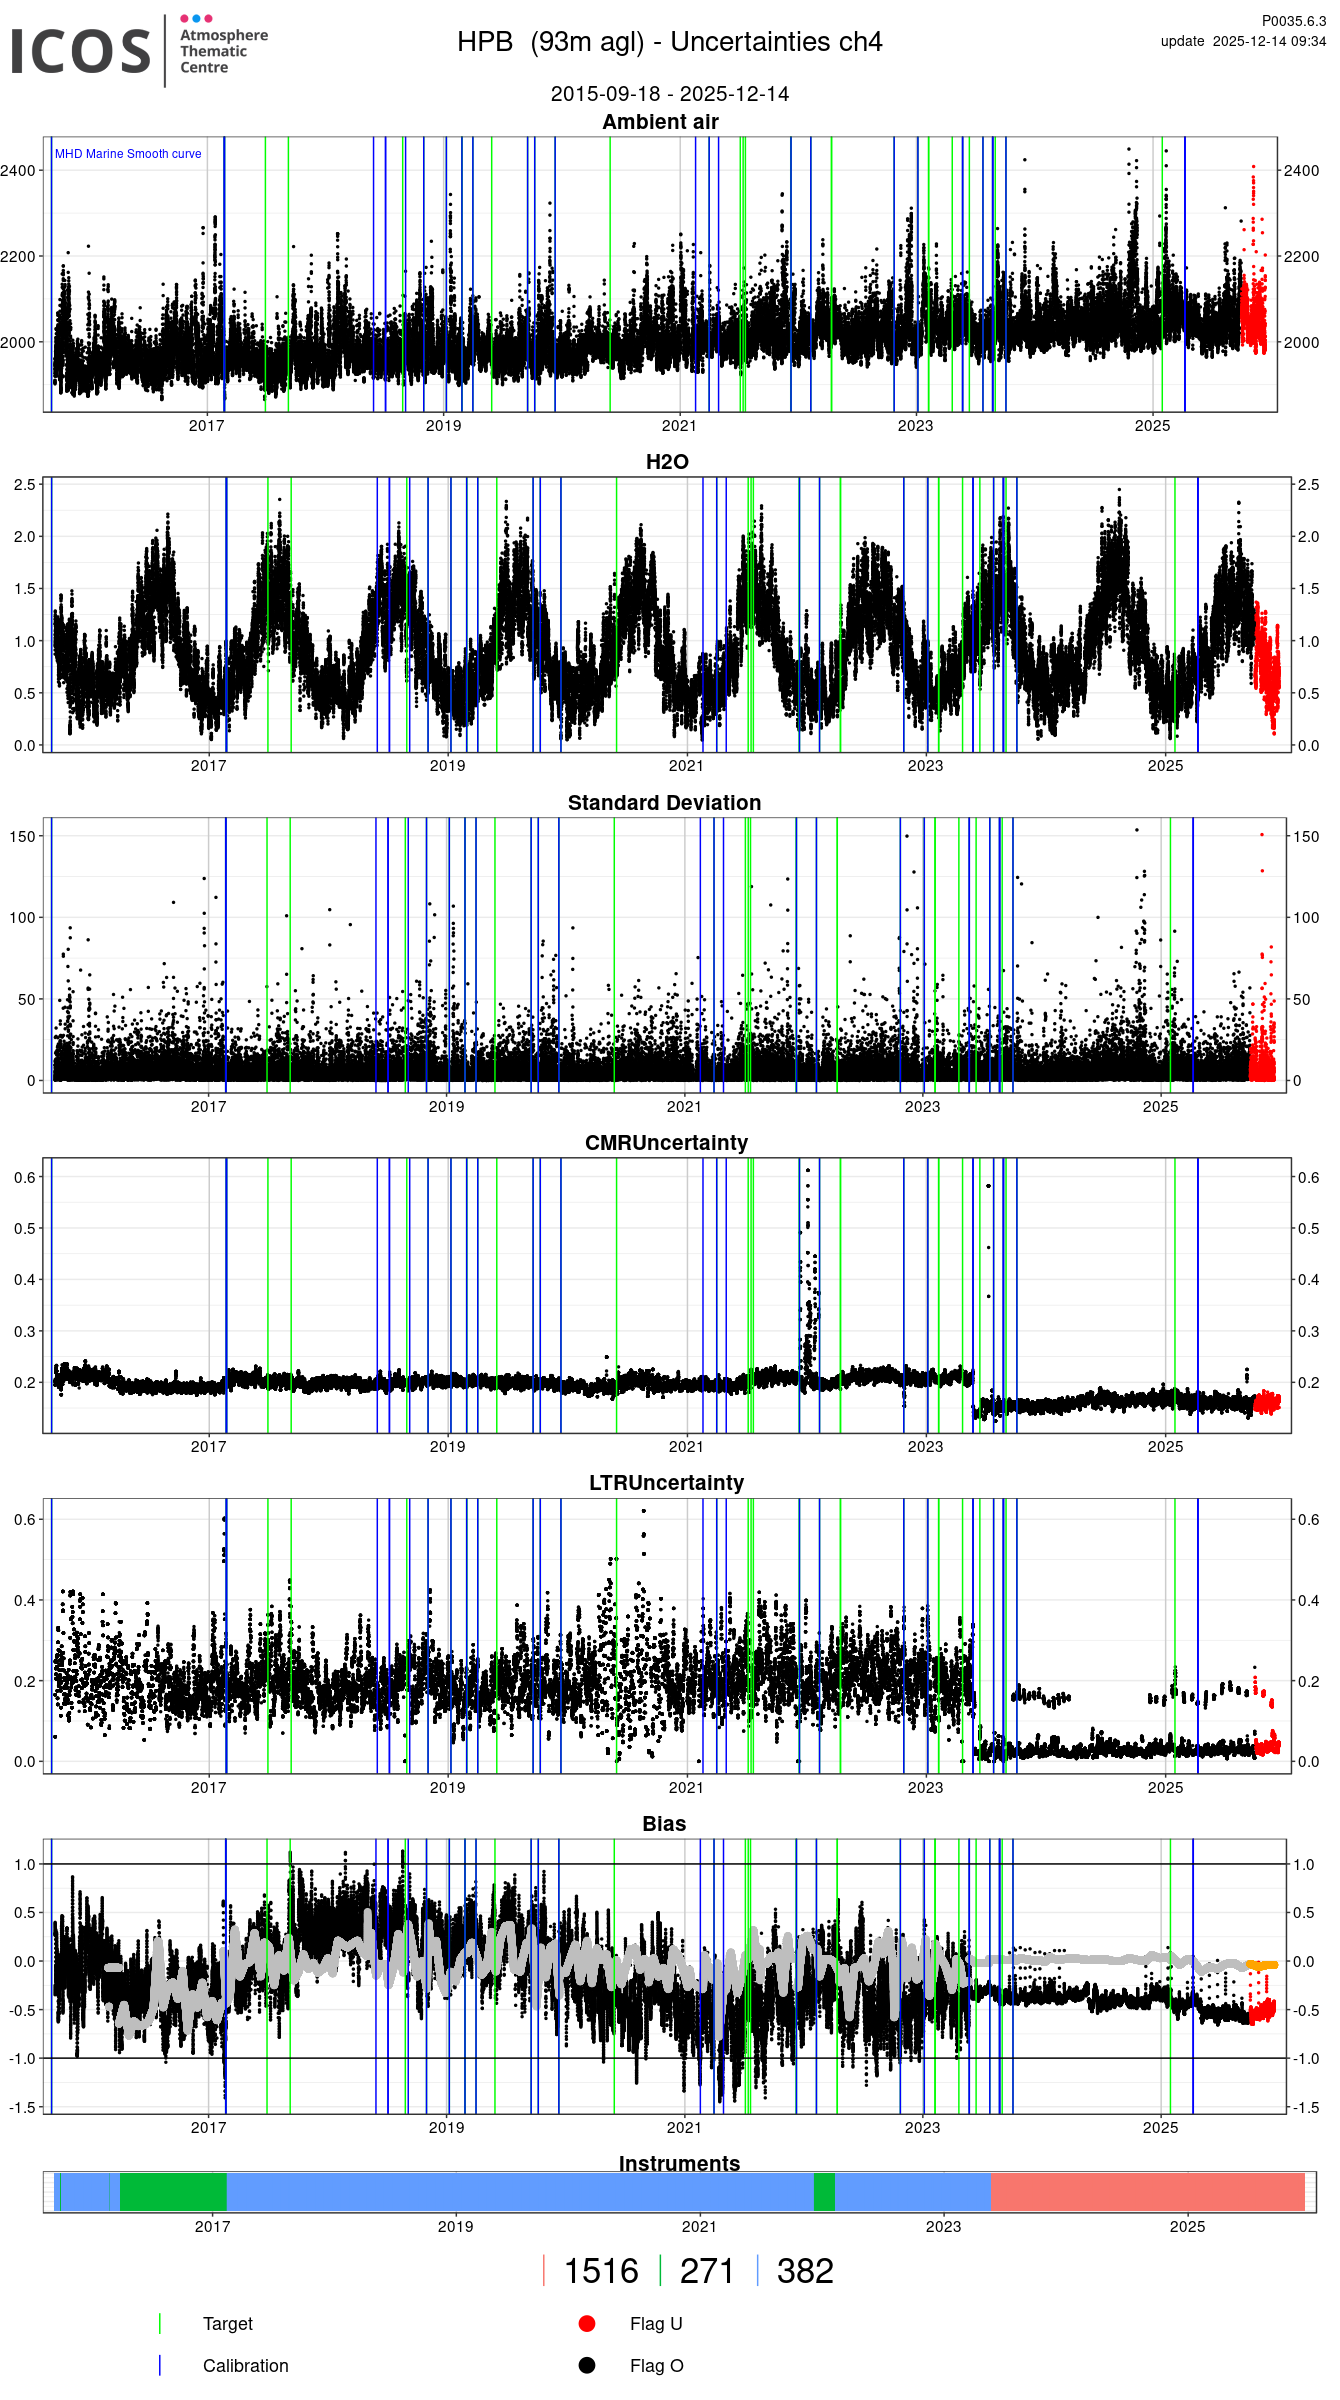Click the Ambient air panel title
Screen dimensions: 1340x2400
[660, 122]
